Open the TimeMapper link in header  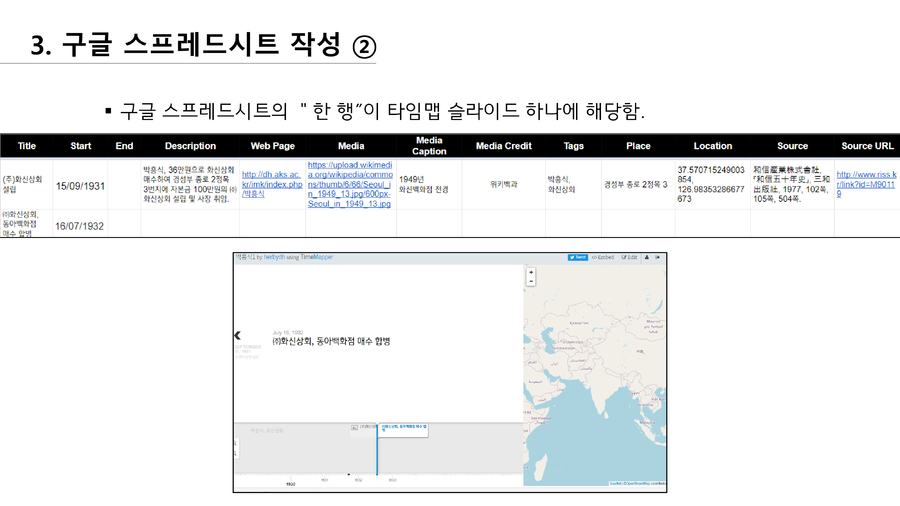click(317, 257)
